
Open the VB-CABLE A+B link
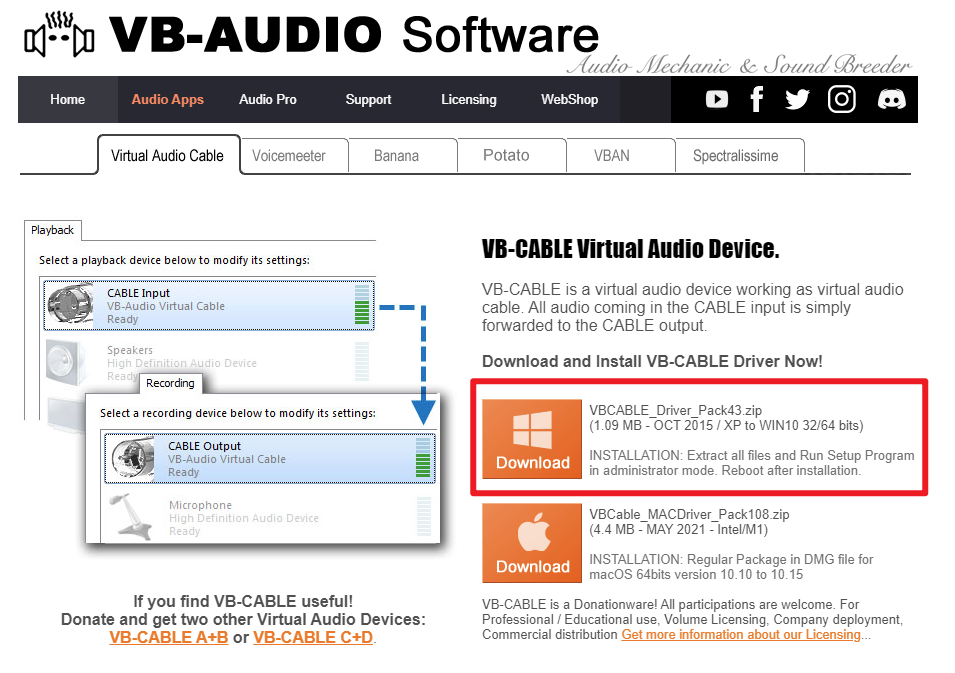click(169, 638)
